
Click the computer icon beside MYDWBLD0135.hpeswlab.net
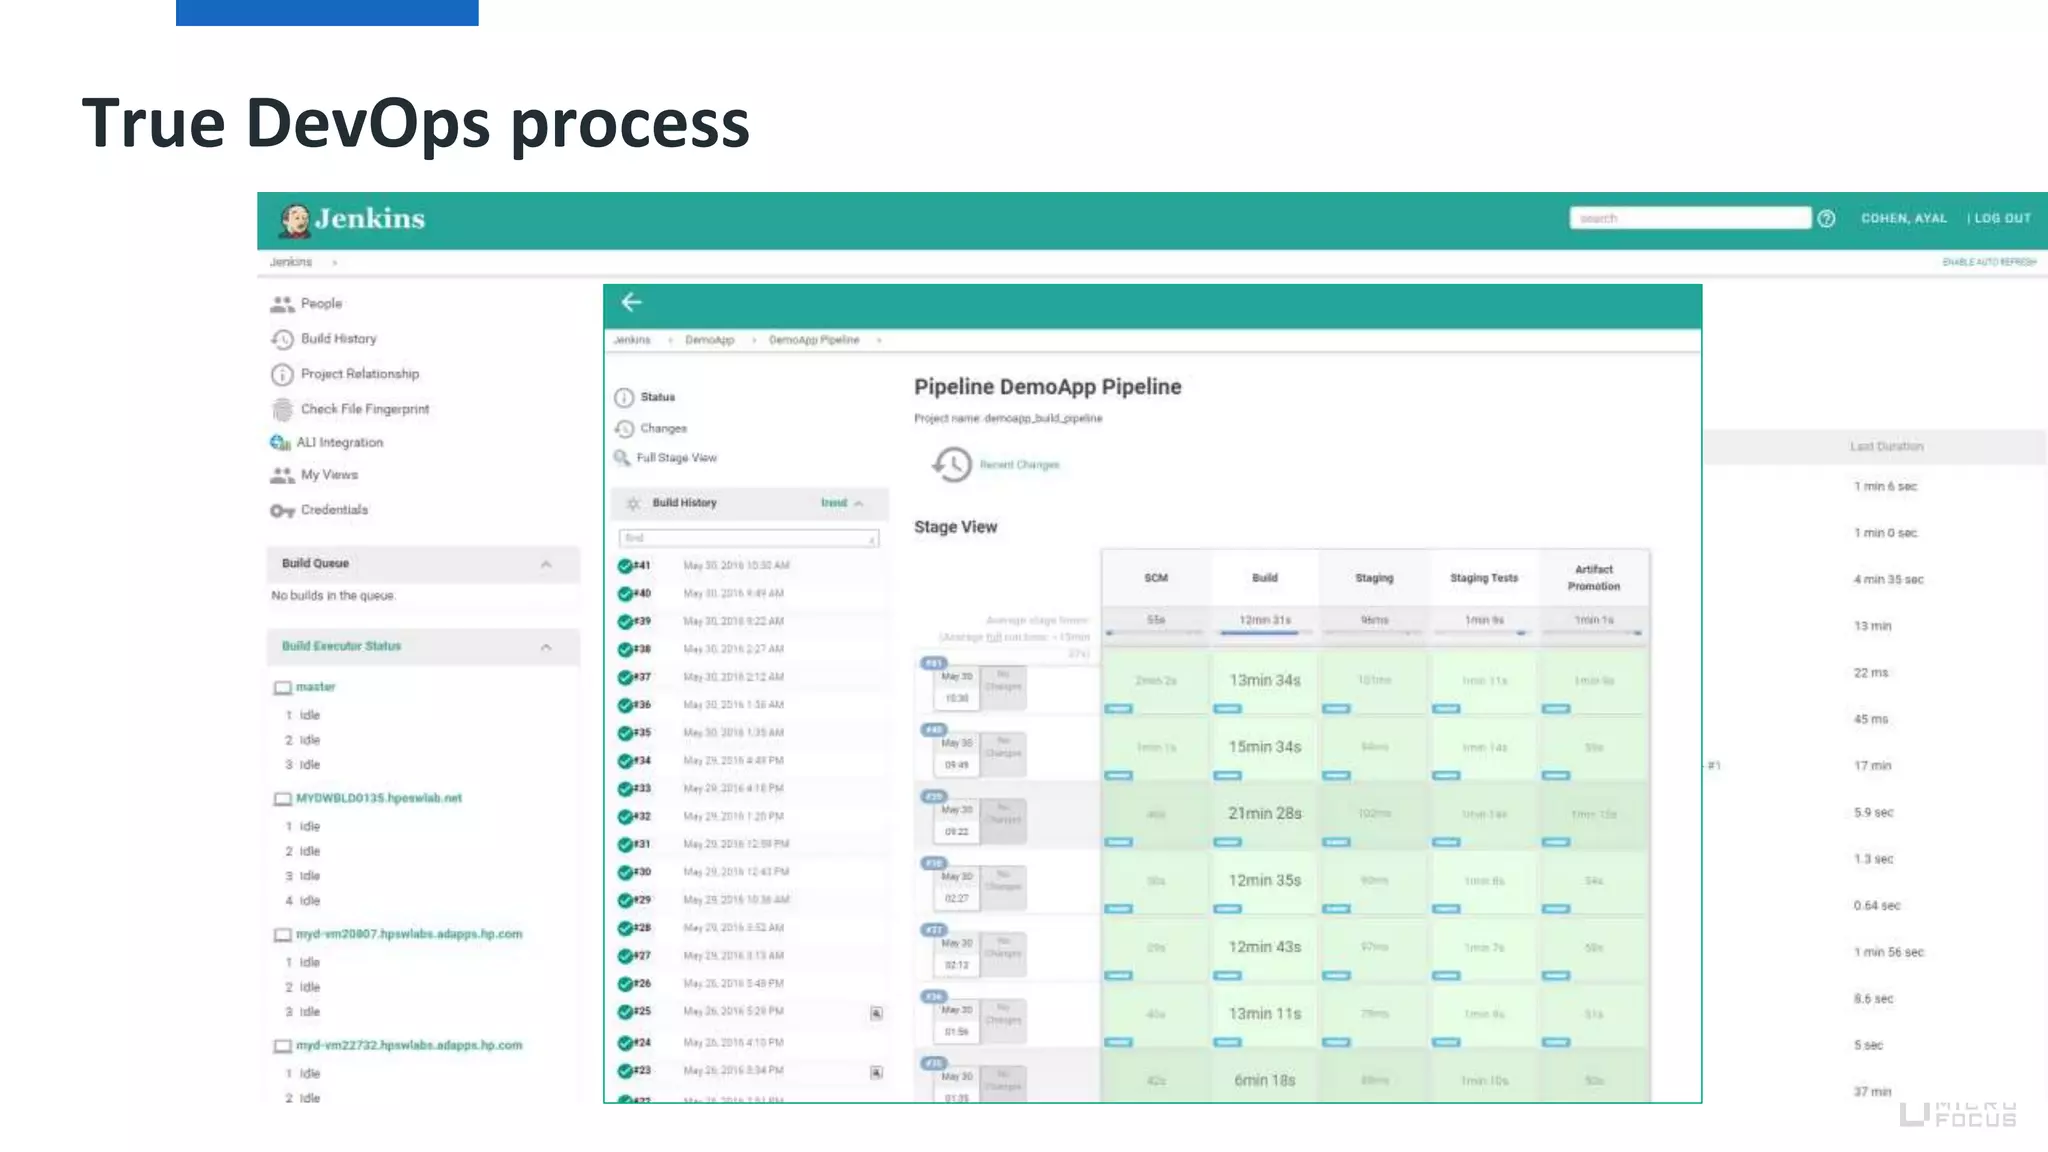click(x=283, y=799)
